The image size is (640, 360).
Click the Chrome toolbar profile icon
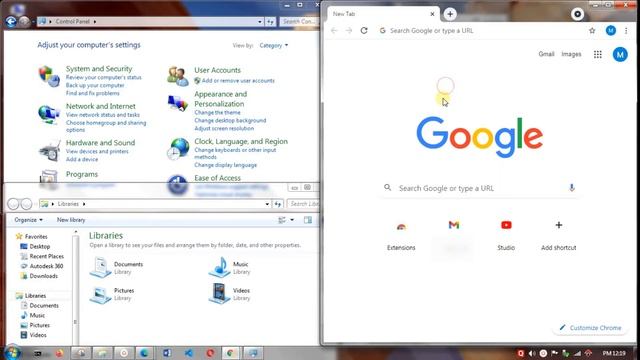click(x=611, y=31)
